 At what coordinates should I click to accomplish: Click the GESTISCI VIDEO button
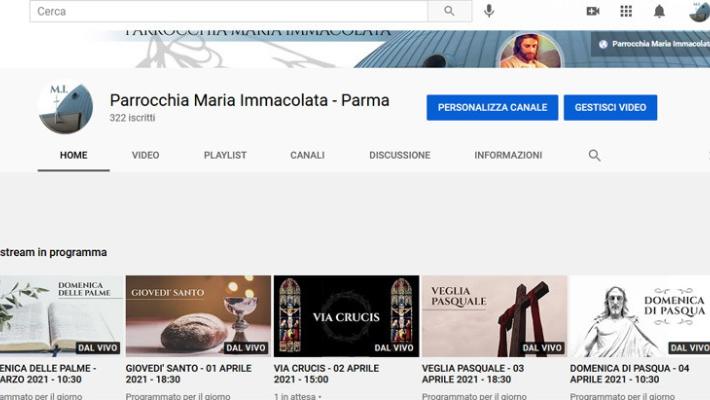[610, 107]
